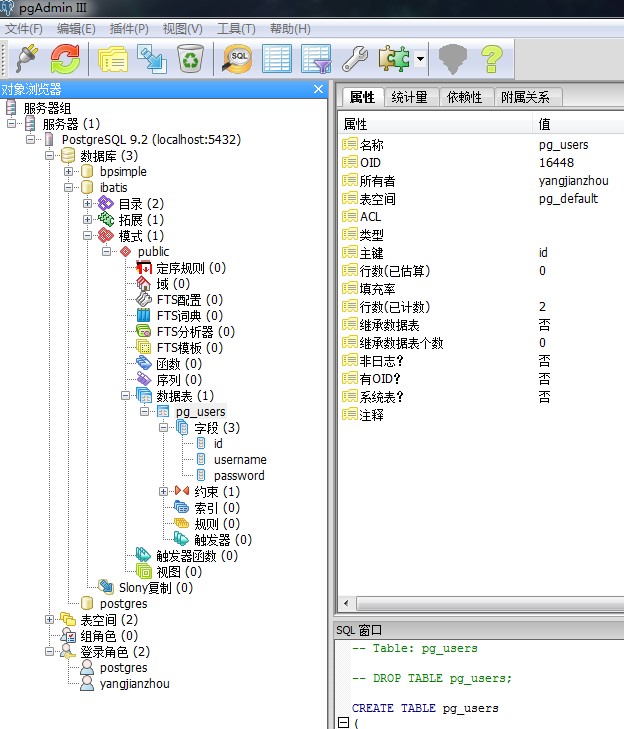This screenshot has width=624, height=729.
Task: Select the Slony复制 (0) node
Action: [x=156, y=588]
